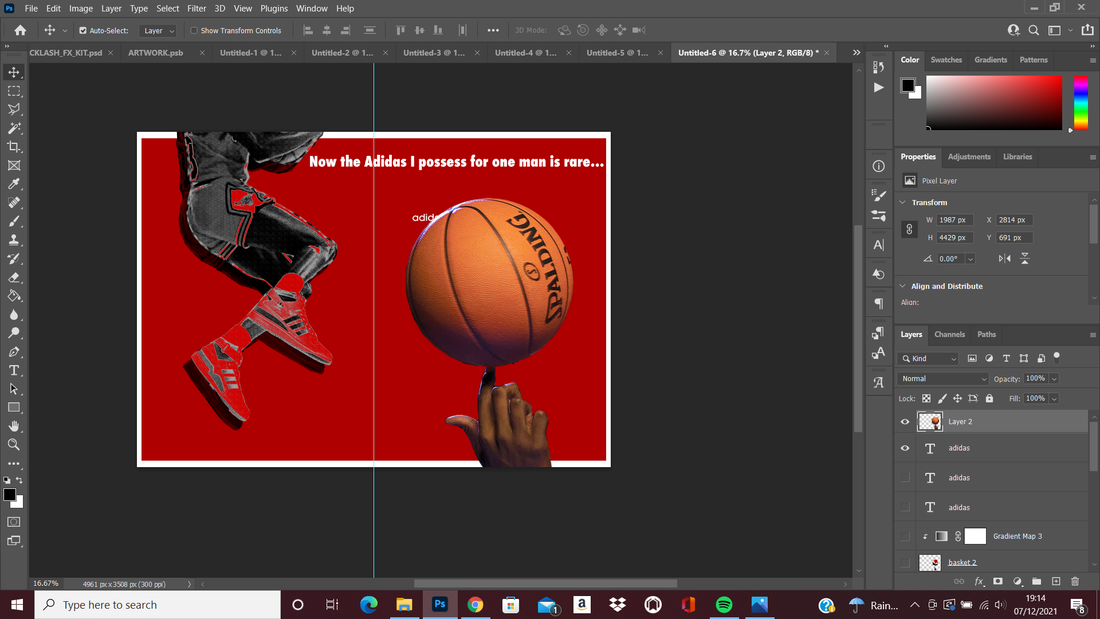Hide the visible adidas text layer
The height and width of the screenshot is (619, 1100).
pyautogui.click(x=905, y=448)
